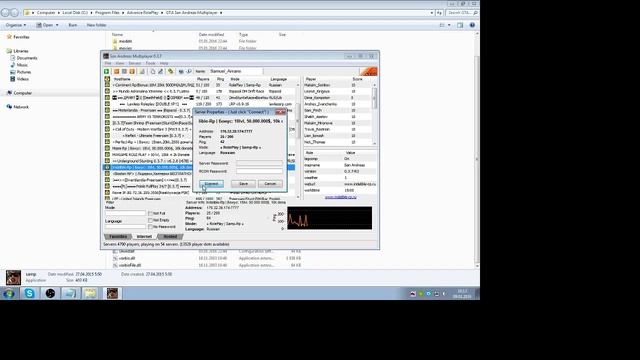Click the server properties toolbar icon
Viewport: 640px width, 360px height.
pyautogui.click(x=160, y=71)
